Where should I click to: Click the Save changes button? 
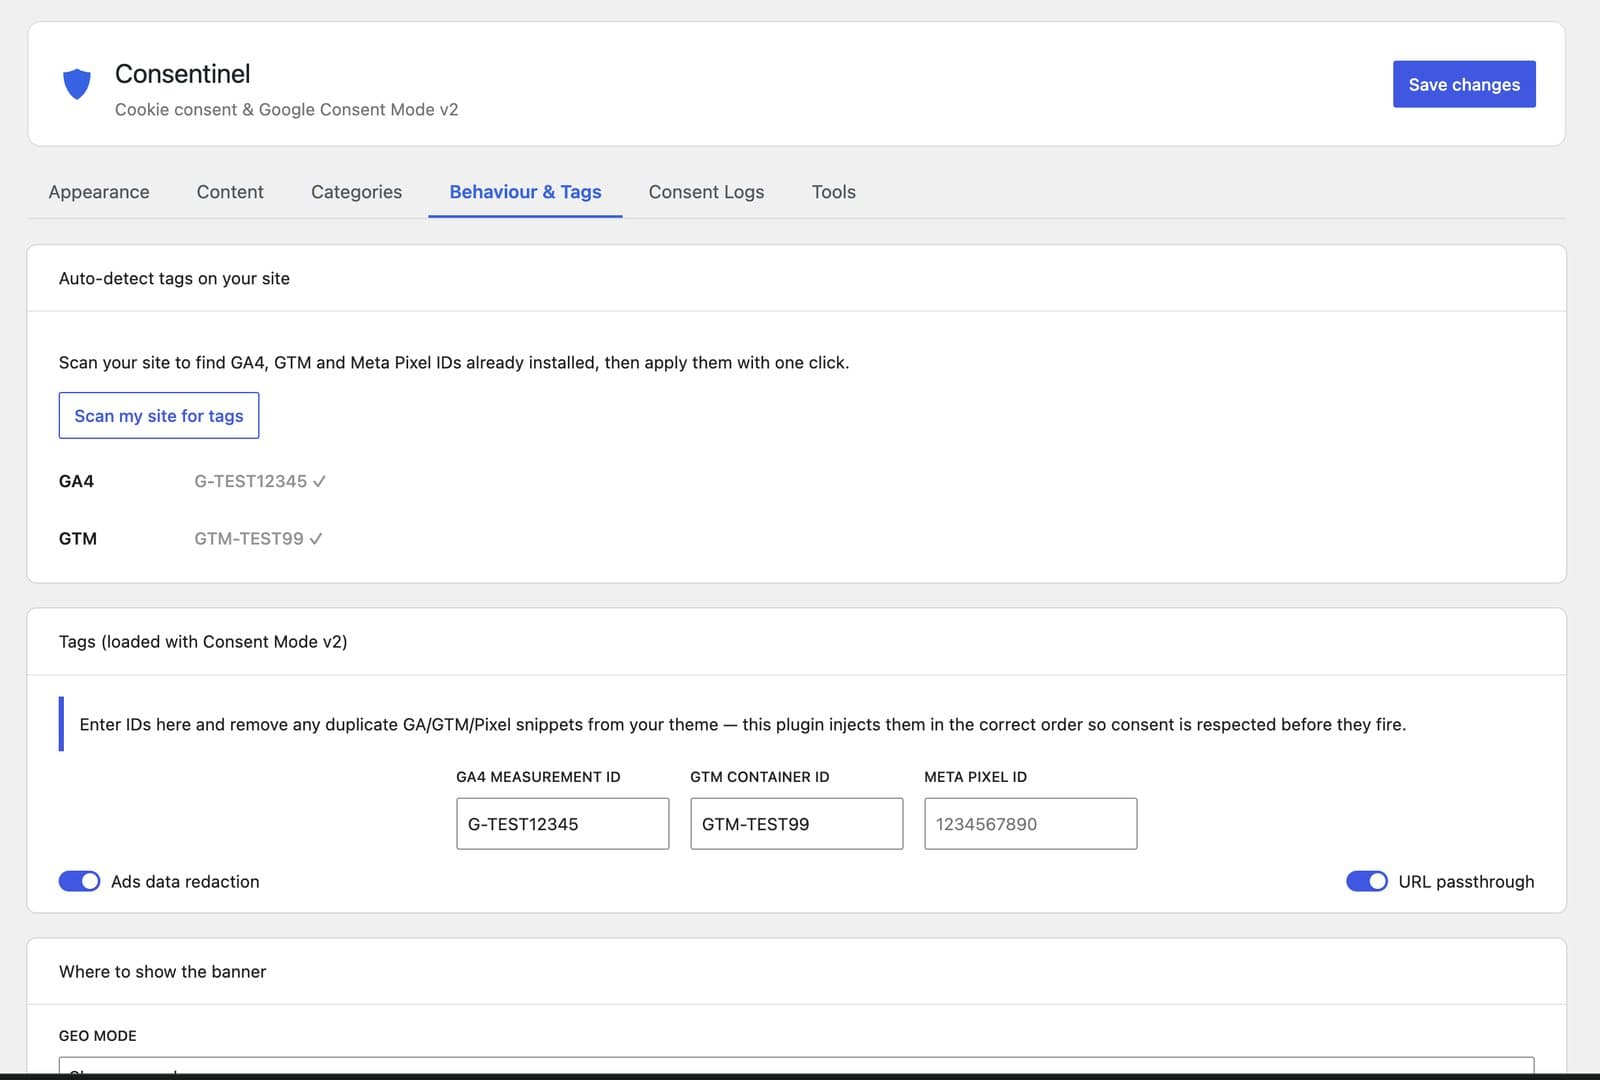point(1464,84)
